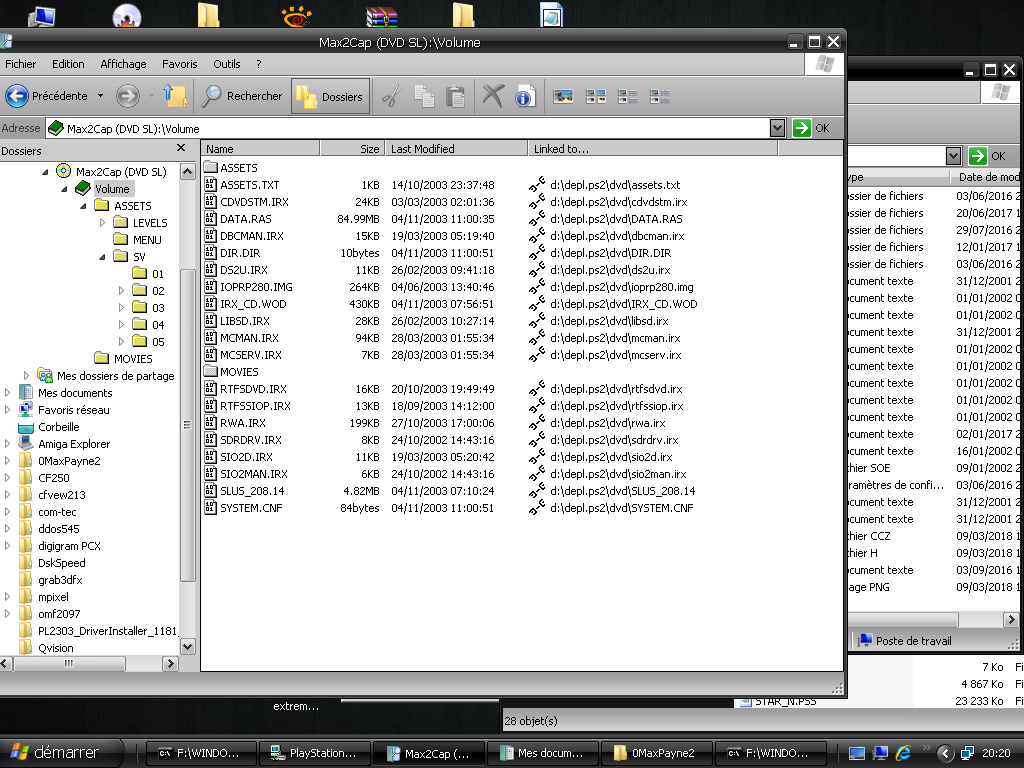Collapse the ASSETS tree node
This screenshot has height=768, width=1024.
(x=83, y=206)
